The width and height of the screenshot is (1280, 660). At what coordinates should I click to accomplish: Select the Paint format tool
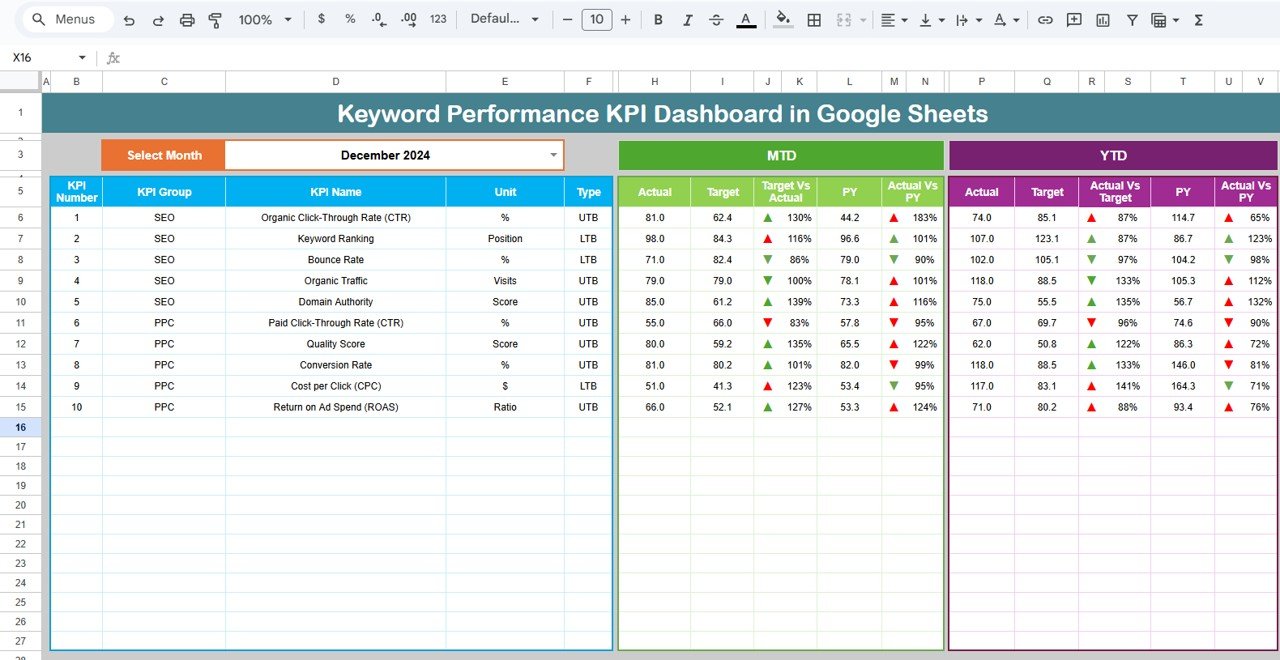pyautogui.click(x=215, y=19)
